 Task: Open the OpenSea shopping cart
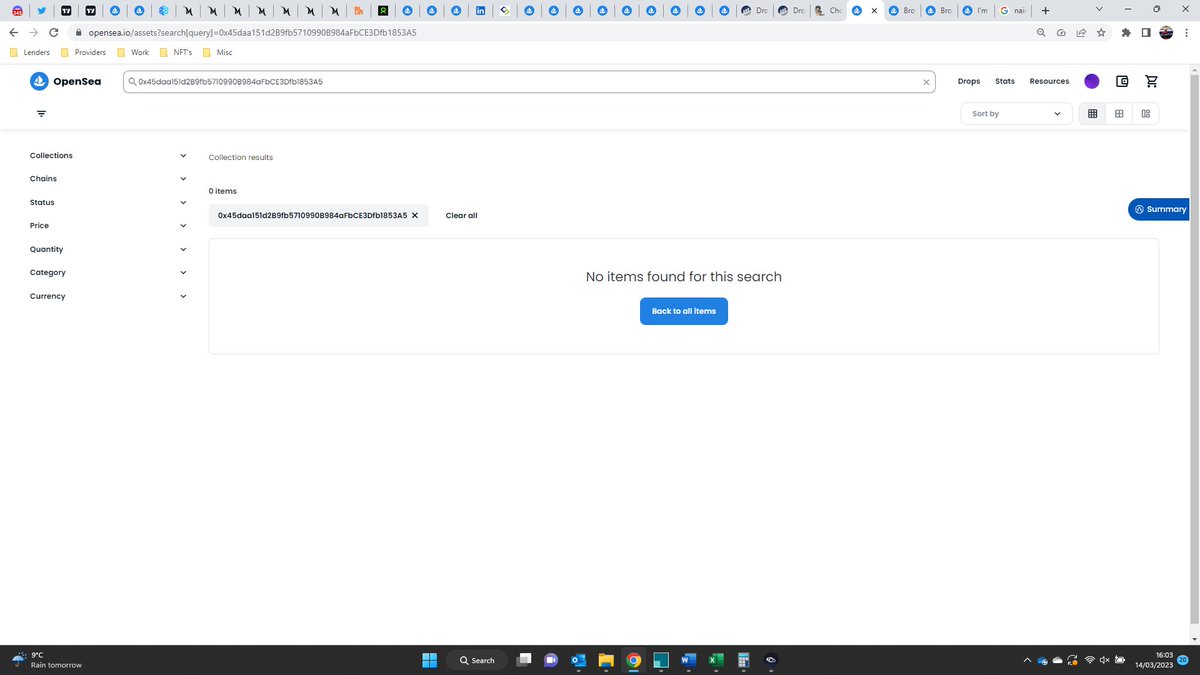click(x=1151, y=81)
